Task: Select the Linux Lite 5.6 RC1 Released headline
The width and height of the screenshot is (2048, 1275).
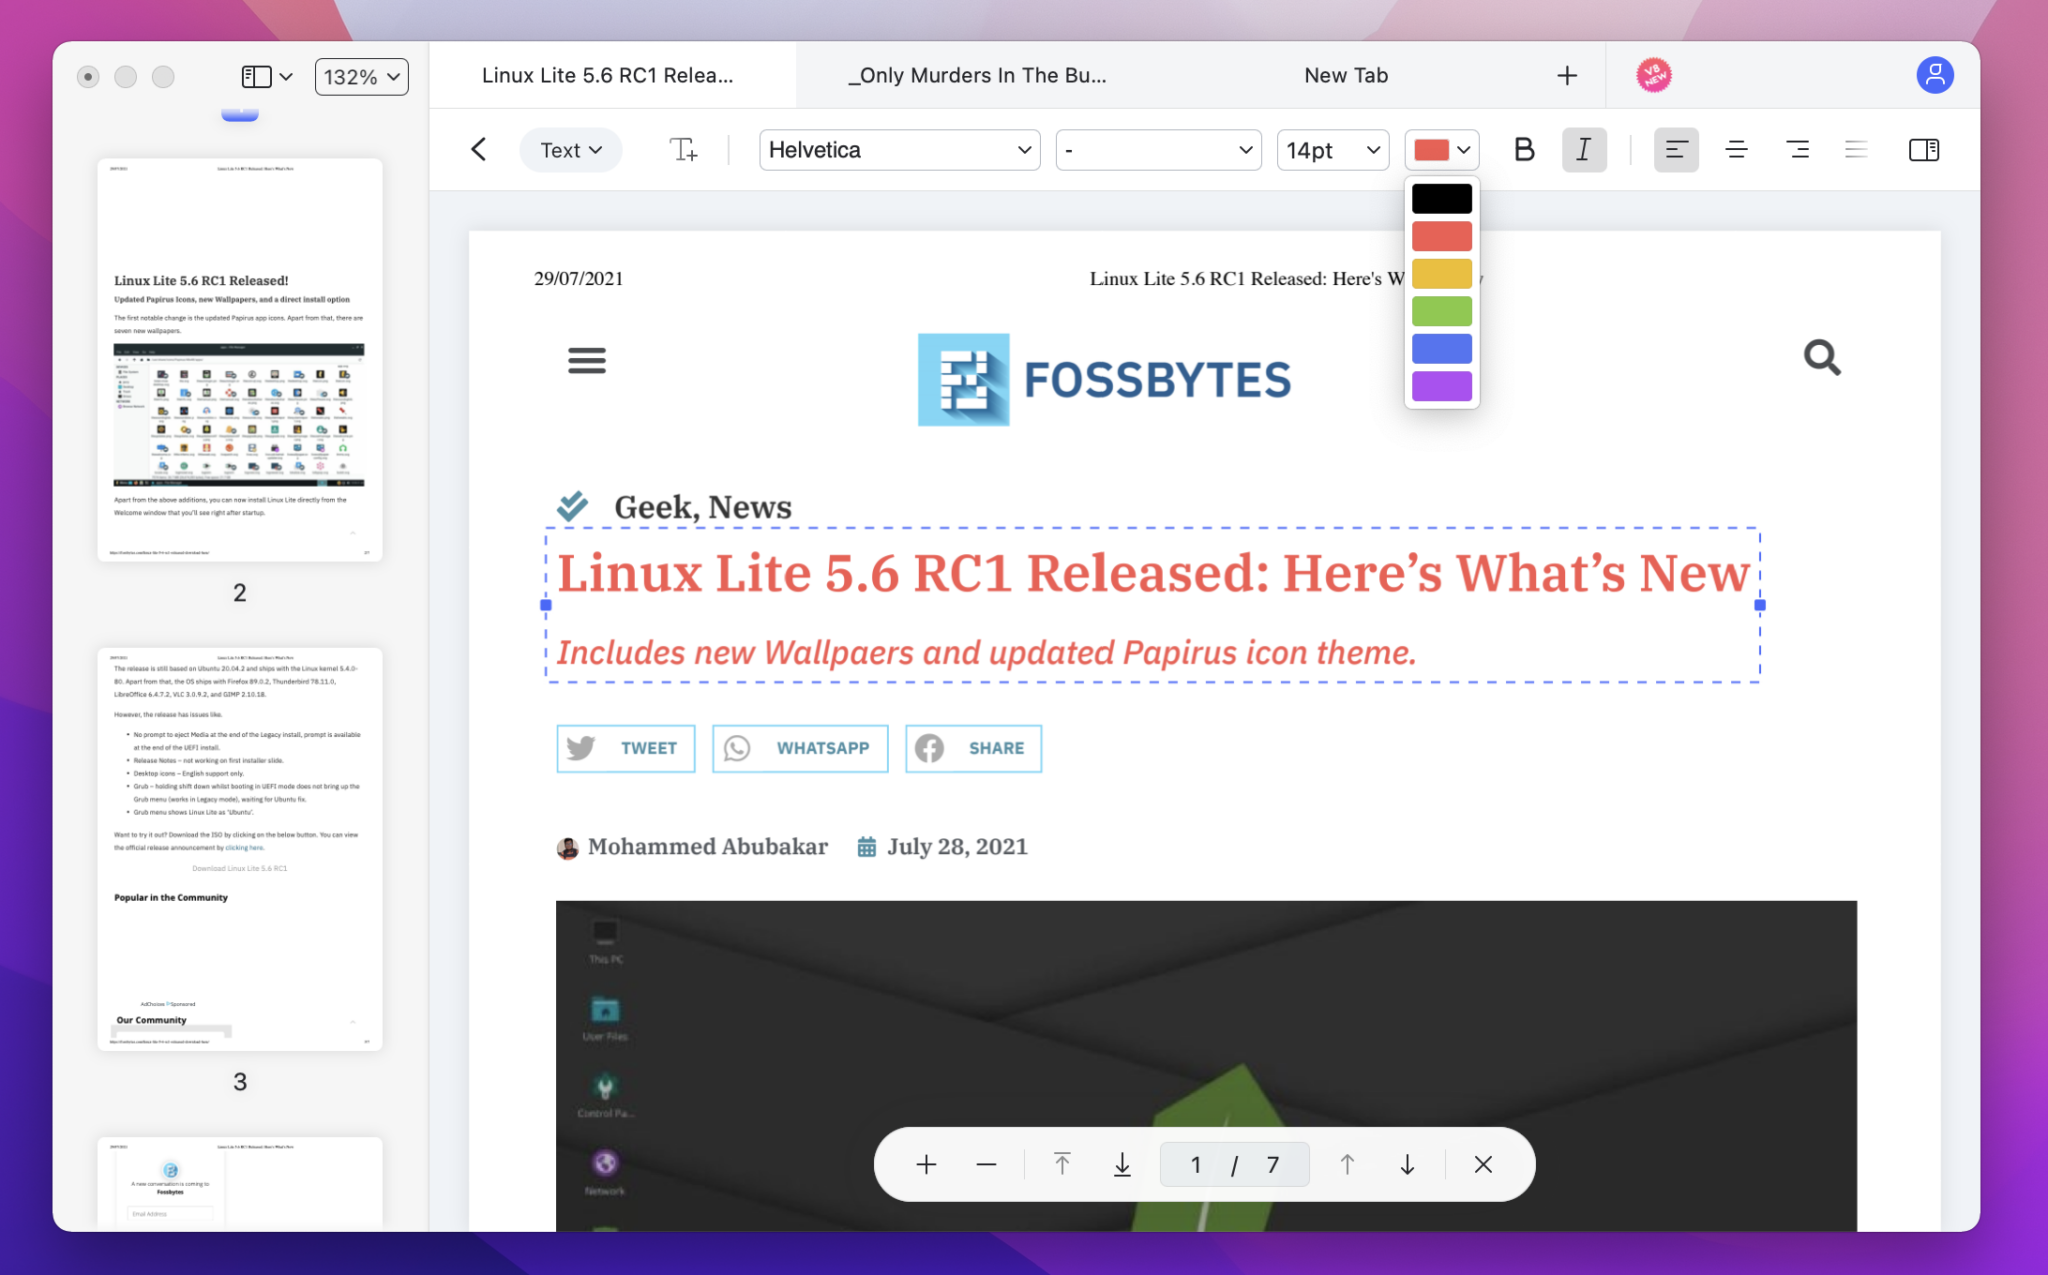Action: click(x=1153, y=573)
